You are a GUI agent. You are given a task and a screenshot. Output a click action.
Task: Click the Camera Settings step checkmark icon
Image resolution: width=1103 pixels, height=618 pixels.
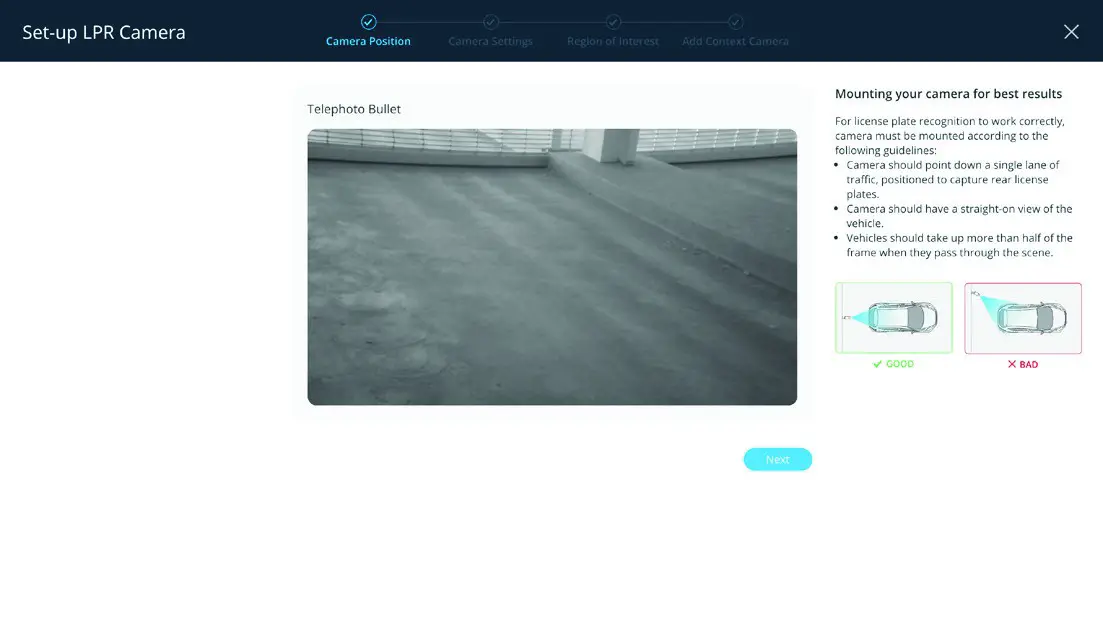tap(490, 21)
